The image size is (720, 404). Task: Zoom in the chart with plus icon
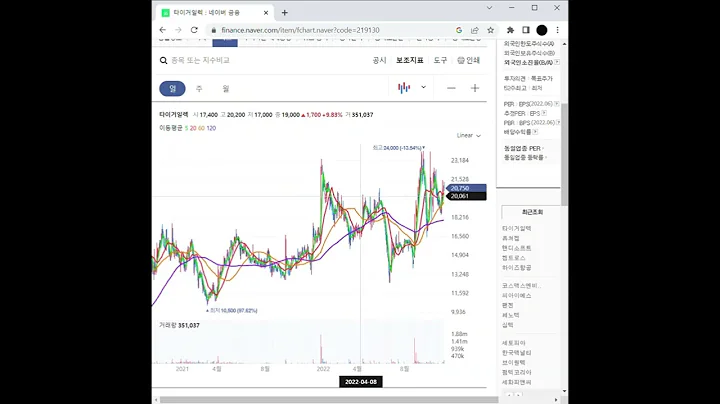(475, 88)
